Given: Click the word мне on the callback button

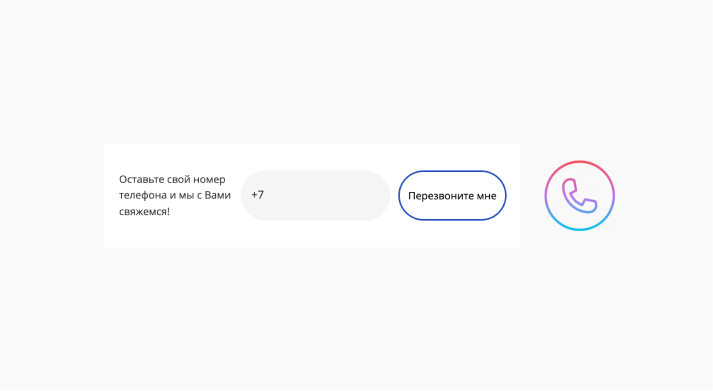Looking at the screenshot, I should (x=486, y=196).
